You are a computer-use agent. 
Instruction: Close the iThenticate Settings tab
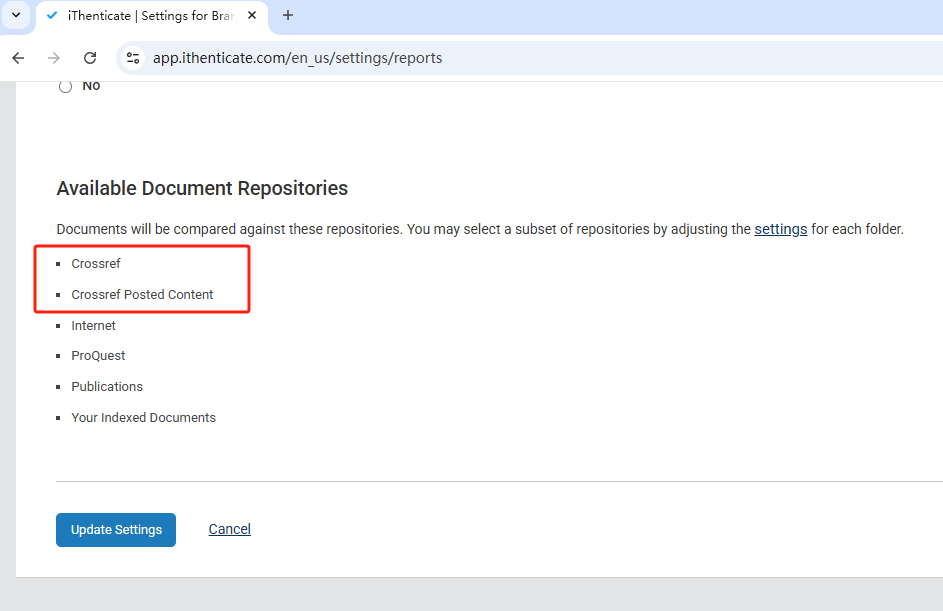252,15
